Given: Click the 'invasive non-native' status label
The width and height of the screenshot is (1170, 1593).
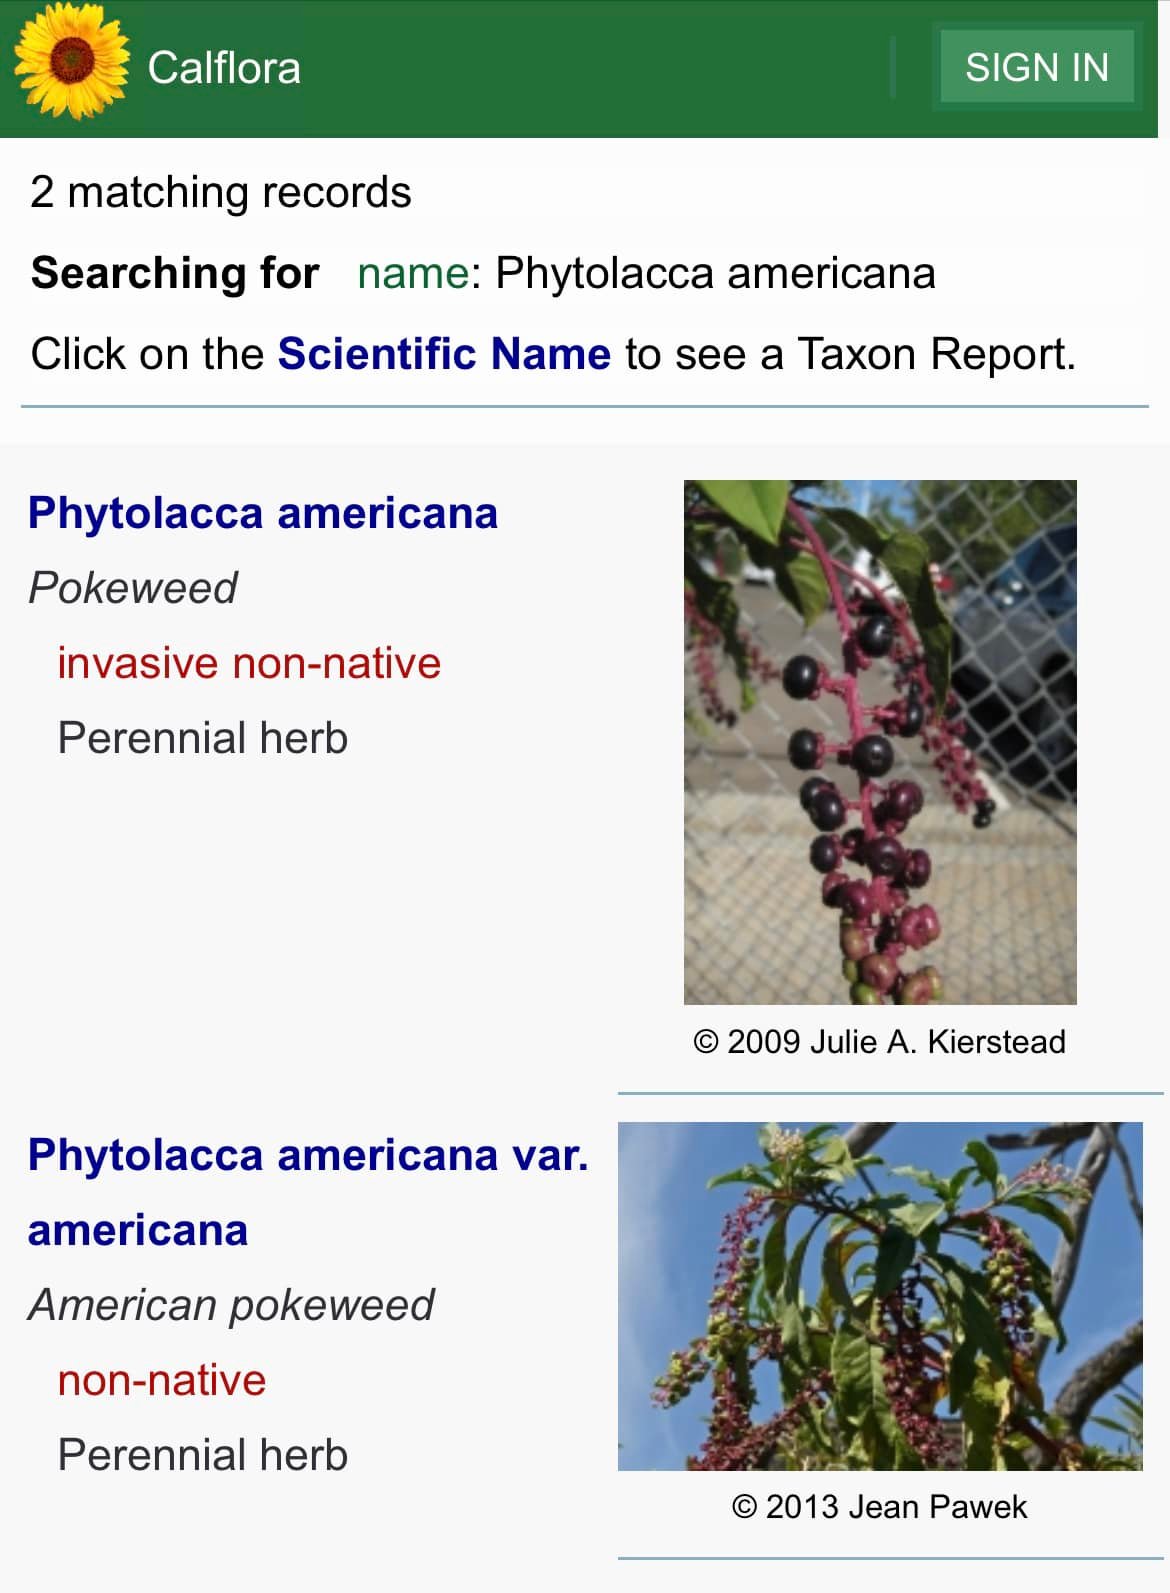Looking at the screenshot, I should pos(249,663).
